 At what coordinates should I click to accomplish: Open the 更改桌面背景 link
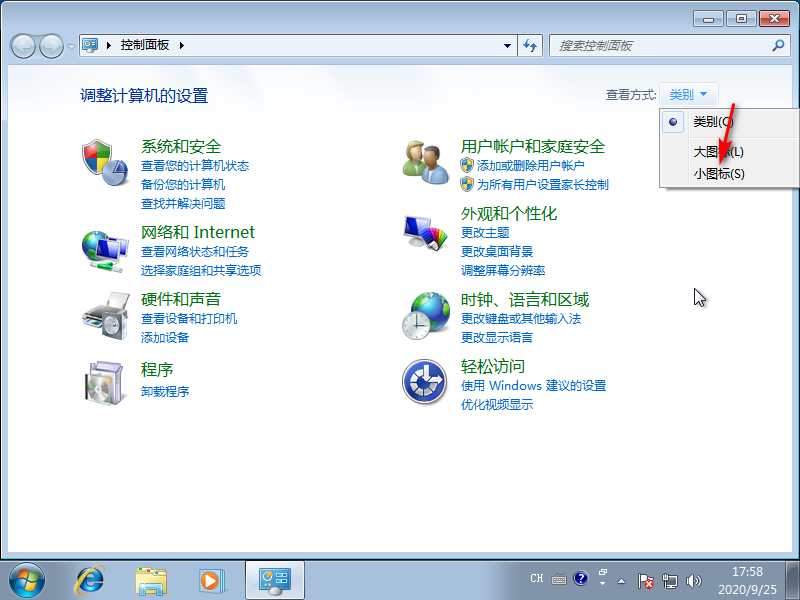click(497, 251)
